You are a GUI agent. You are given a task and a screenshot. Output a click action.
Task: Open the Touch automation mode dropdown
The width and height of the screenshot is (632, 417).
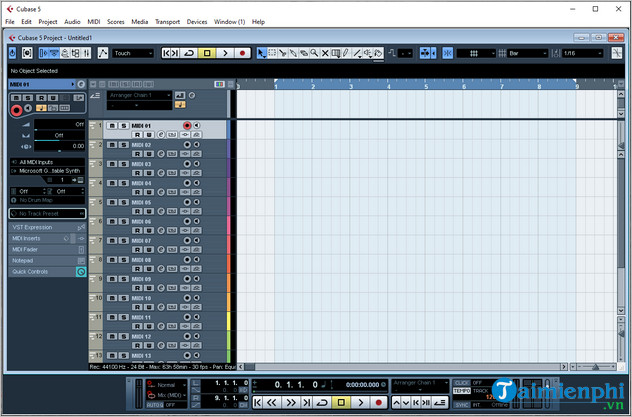tap(133, 53)
